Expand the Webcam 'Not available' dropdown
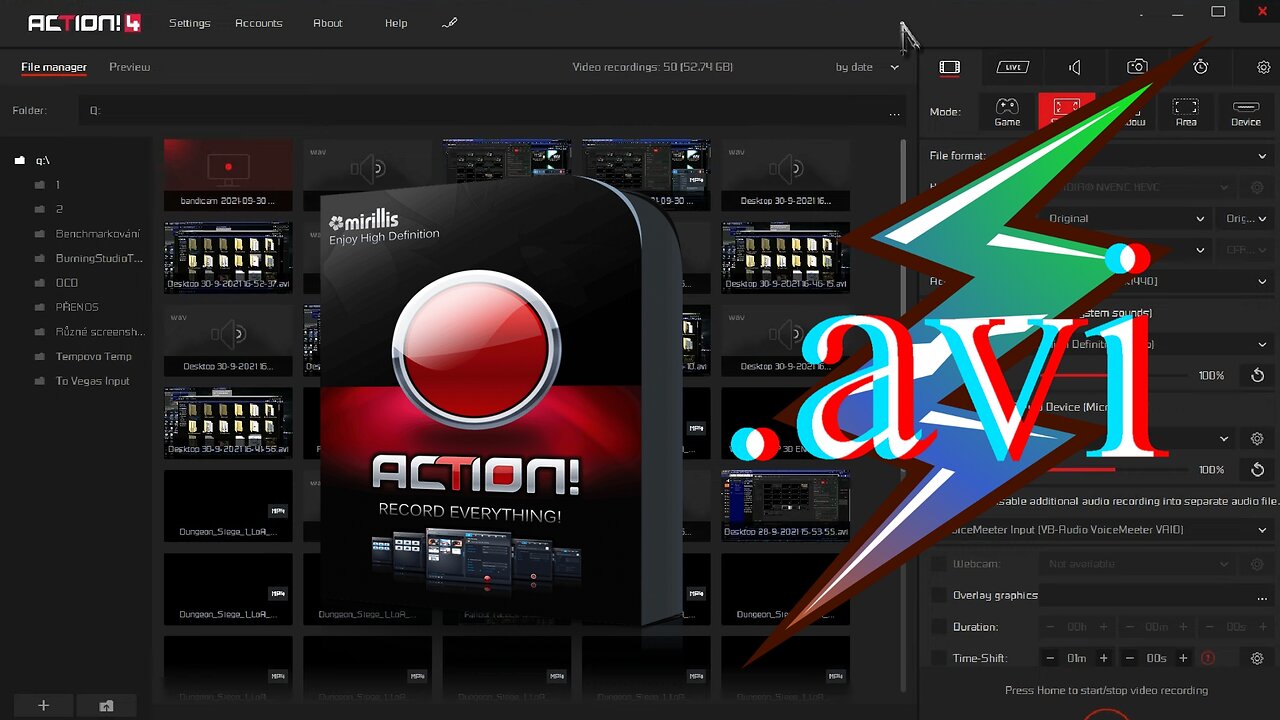Image resolution: width=1280 pixels, height=720 pixels. coord(1136,564)
